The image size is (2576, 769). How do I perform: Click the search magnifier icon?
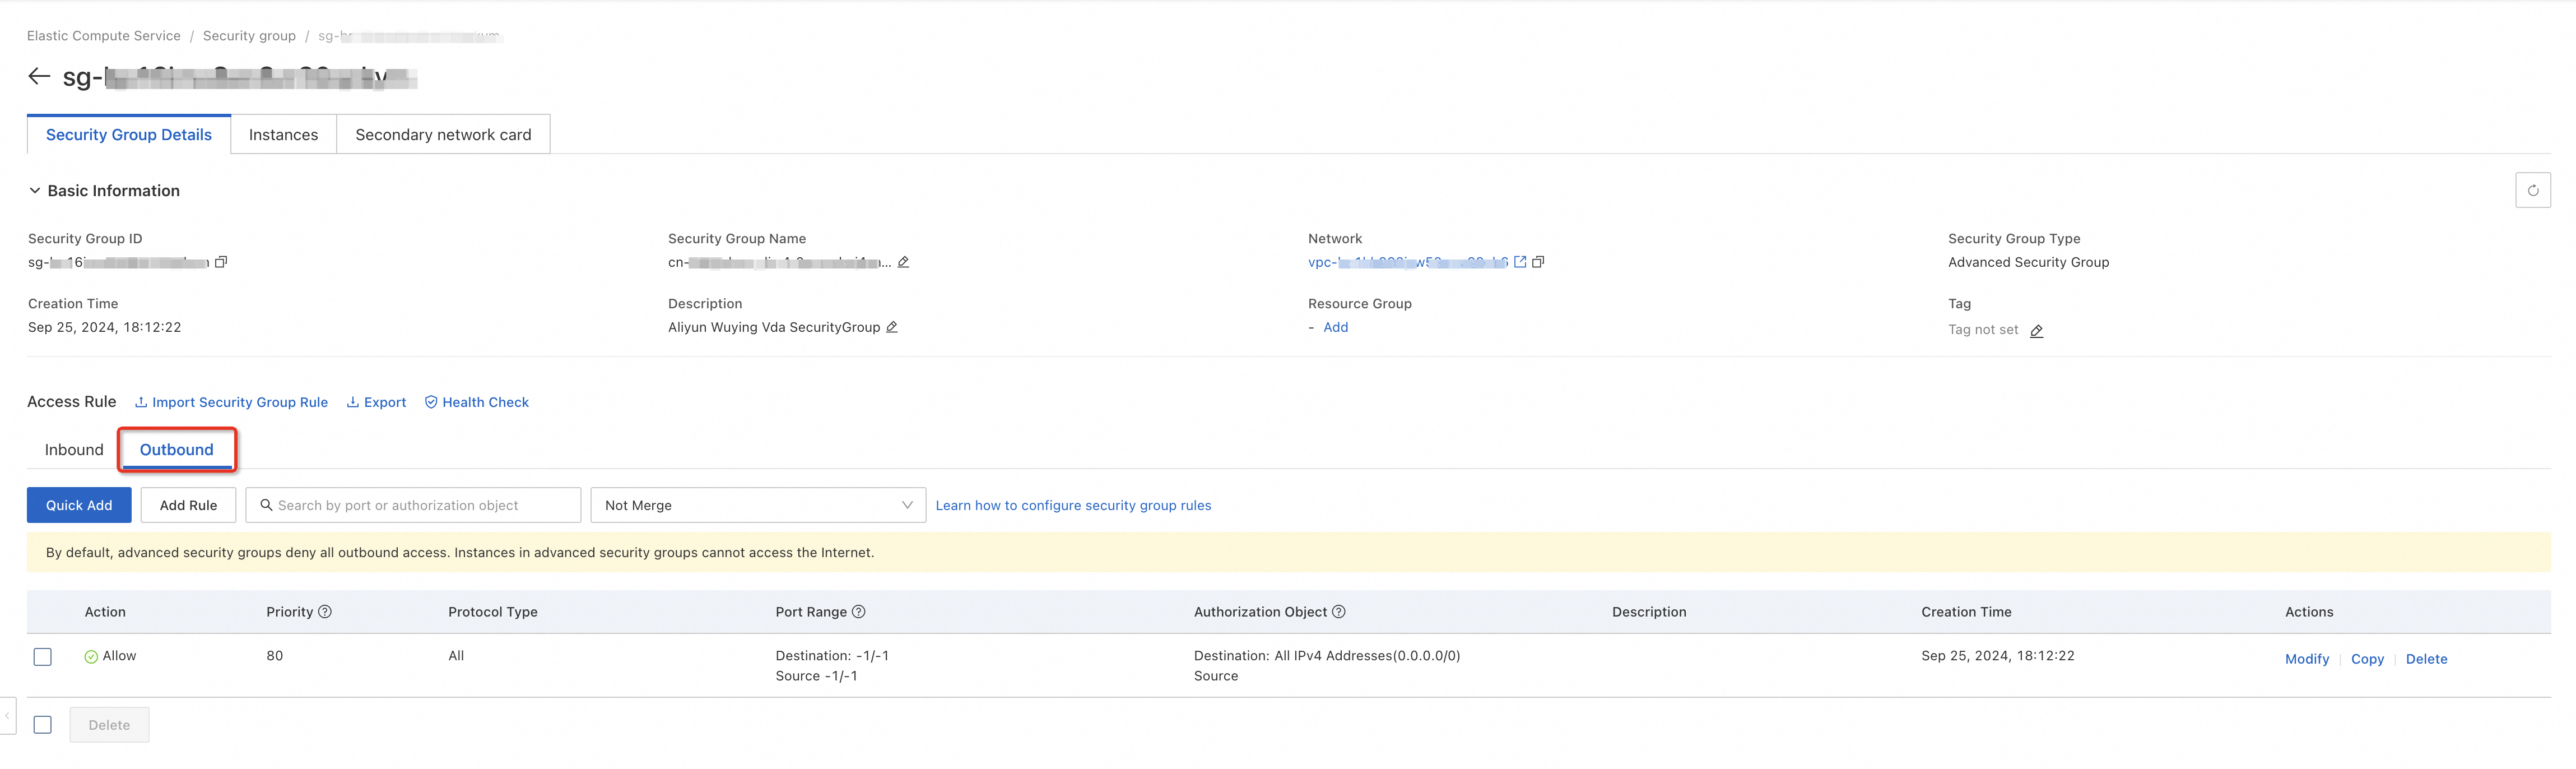tap(266, 505)
